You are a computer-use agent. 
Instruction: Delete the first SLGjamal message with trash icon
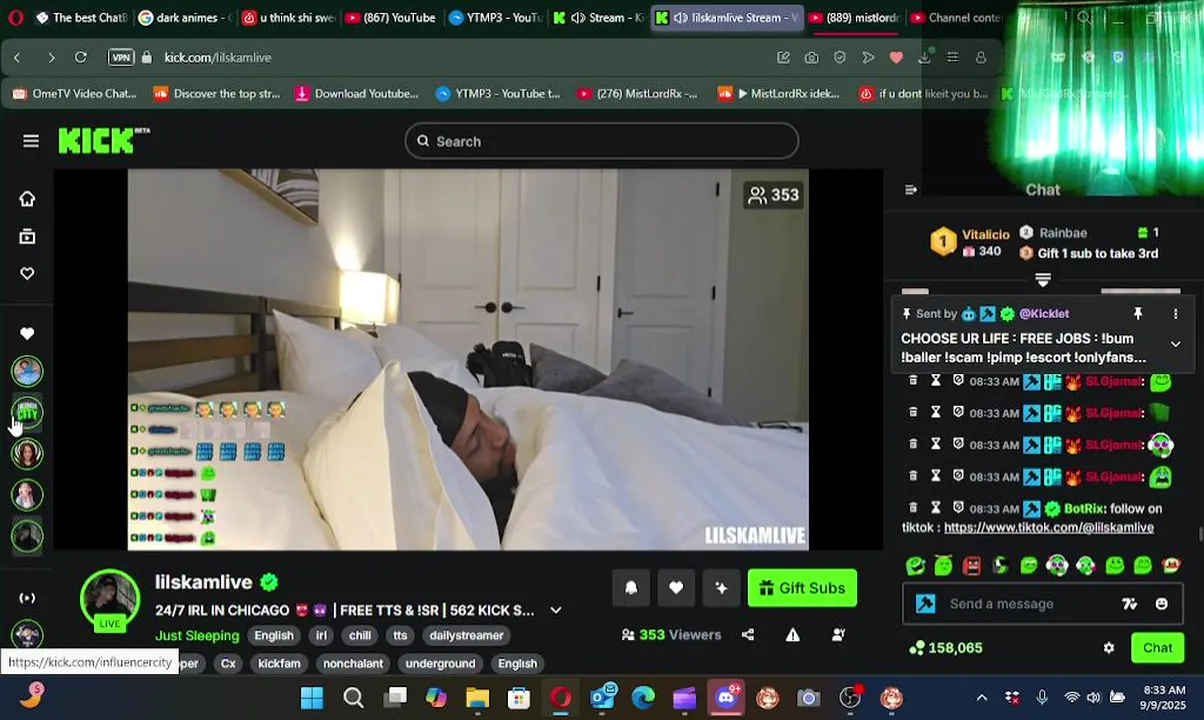(912, 381)
